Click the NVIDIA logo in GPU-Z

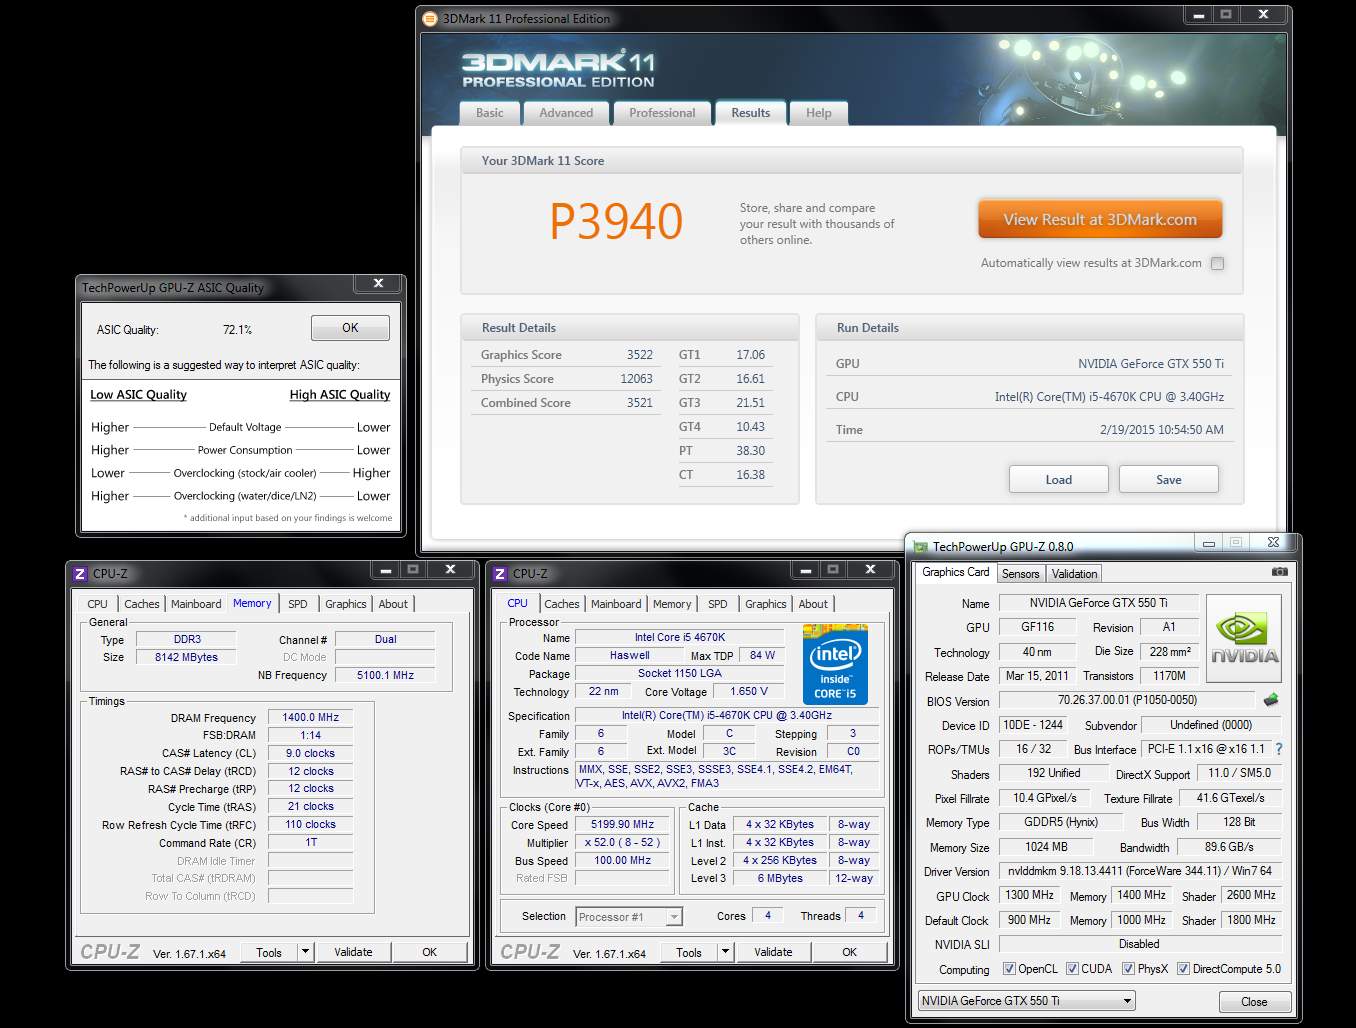(1244, 640)
